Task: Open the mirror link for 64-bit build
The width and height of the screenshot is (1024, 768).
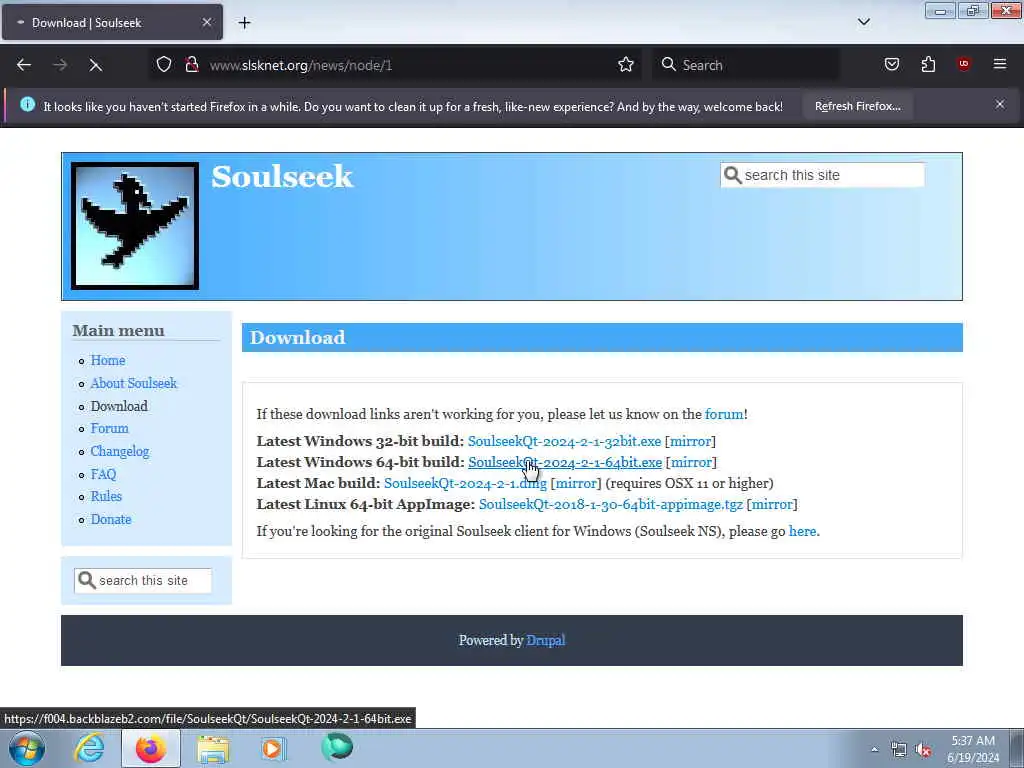Action: (x=692, y=462)
